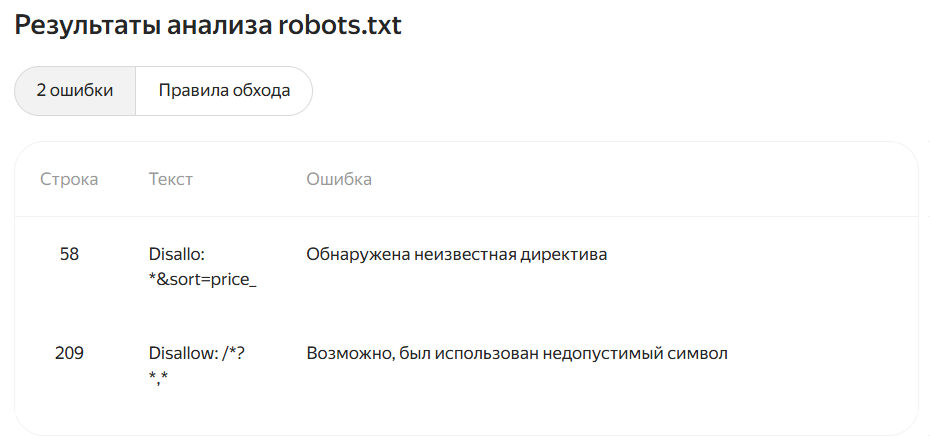Click the "Текст" column header

[170, 179]
